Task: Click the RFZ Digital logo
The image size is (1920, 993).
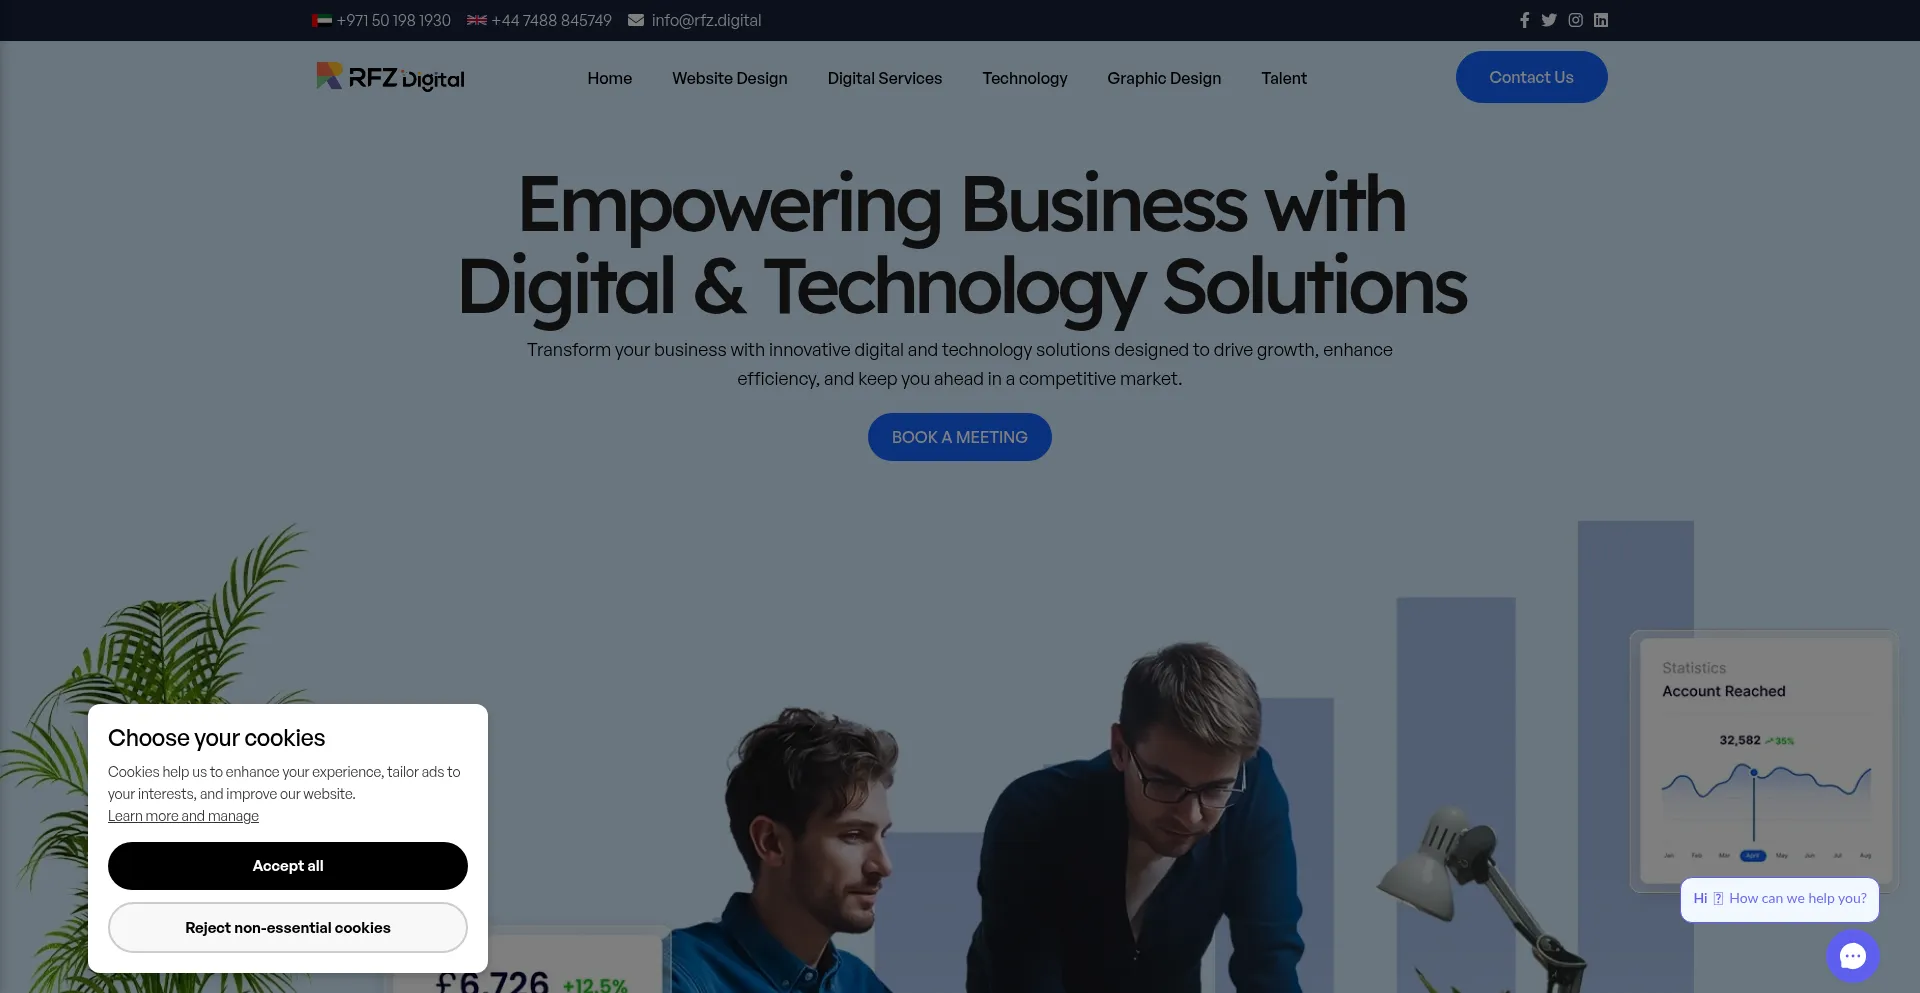Action: tap(391, 77)
